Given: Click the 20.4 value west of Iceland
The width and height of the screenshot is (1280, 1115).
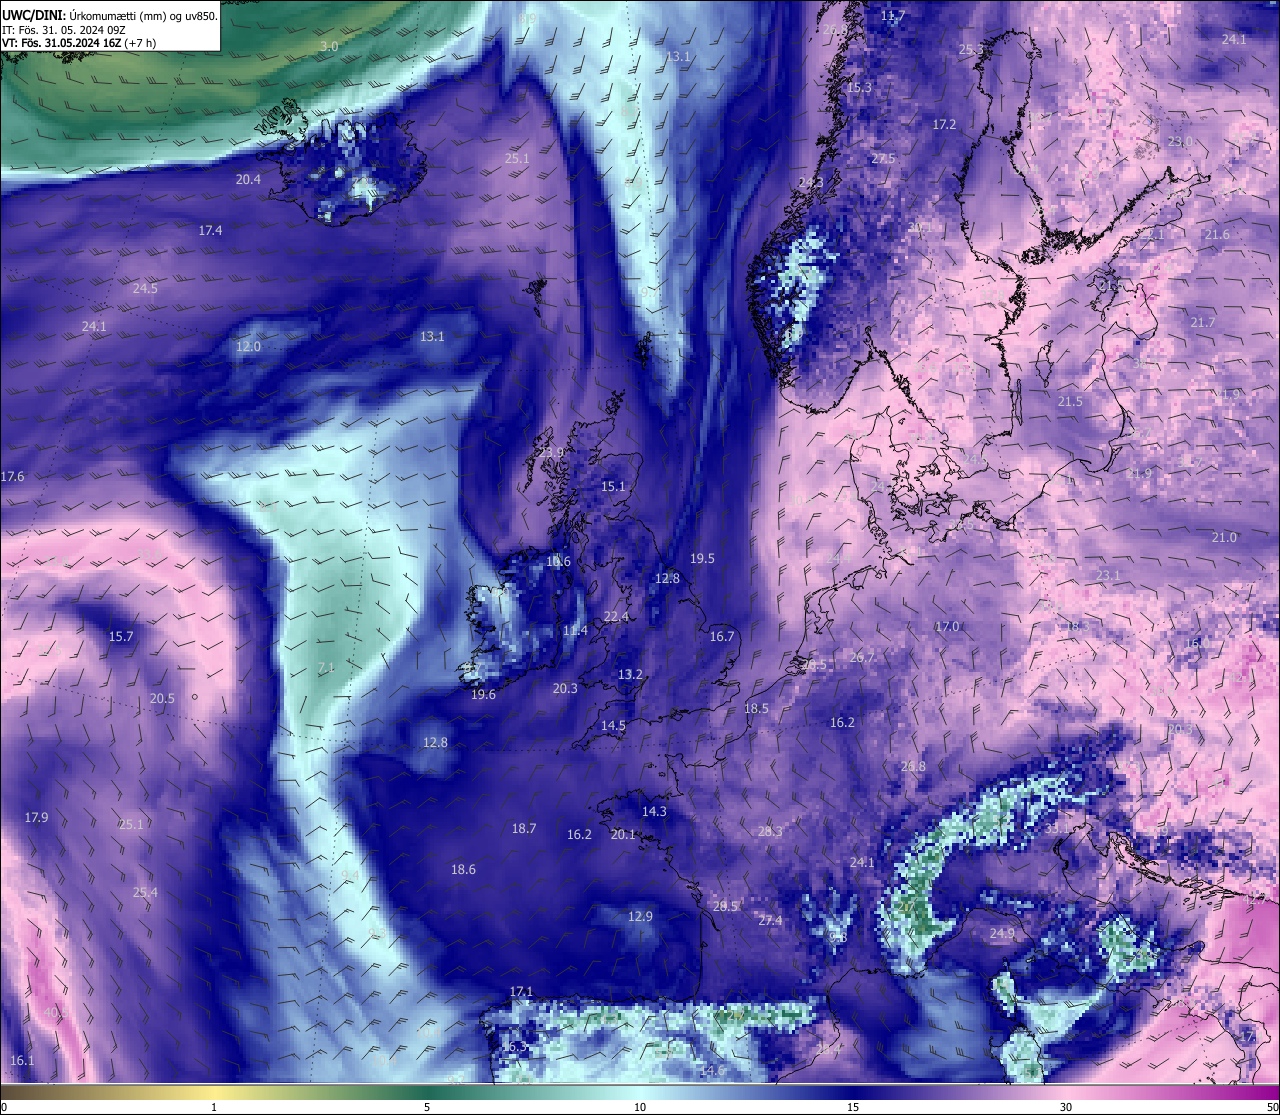Looking at the screenshot, I should click(x=248, y=180).
